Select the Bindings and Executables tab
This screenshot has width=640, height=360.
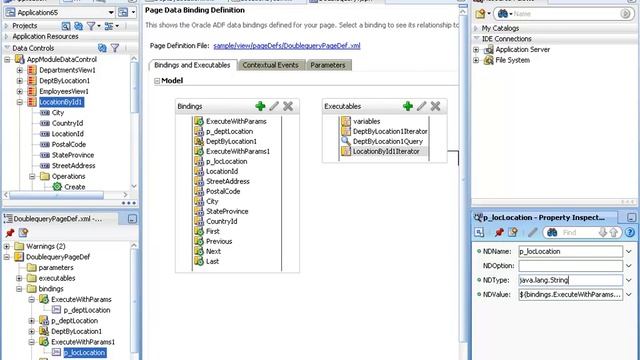point(192,65)
